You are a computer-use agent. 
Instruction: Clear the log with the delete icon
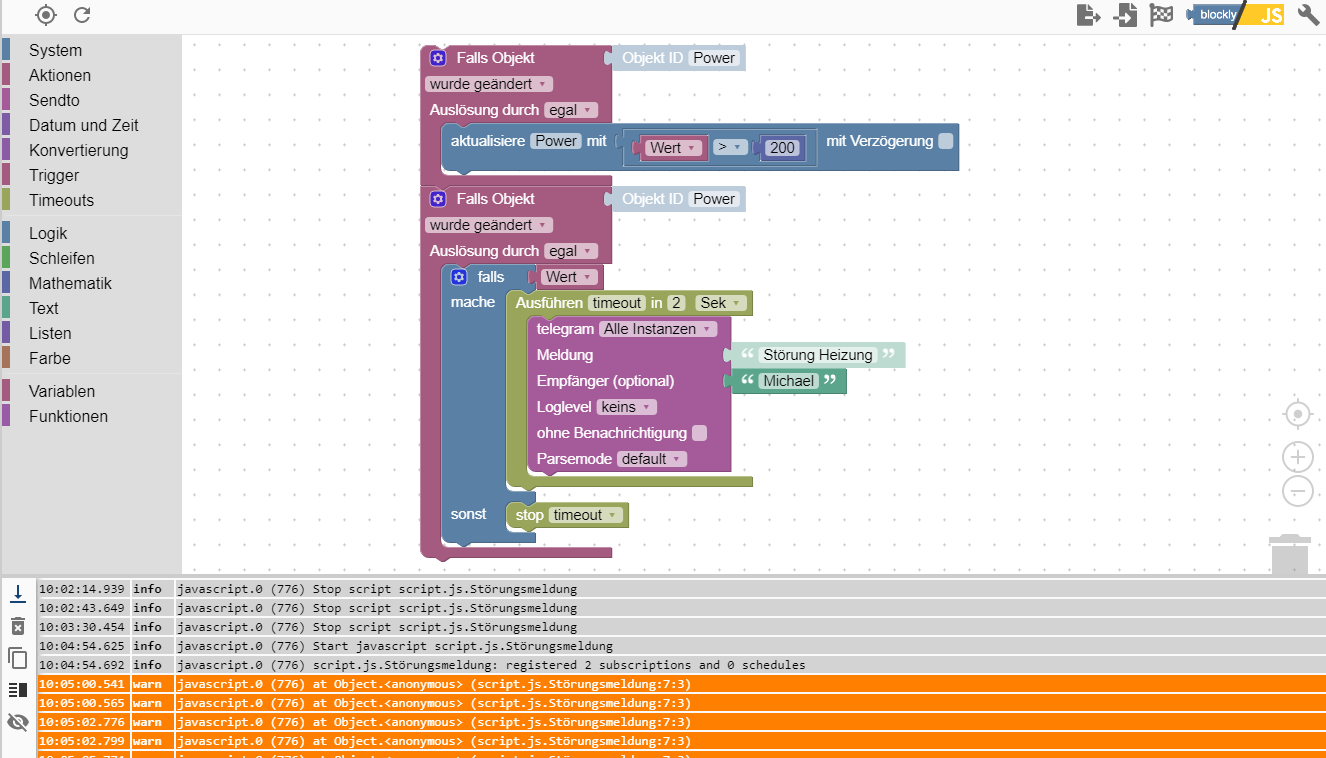pyautogui.click(x=17, y=626)
